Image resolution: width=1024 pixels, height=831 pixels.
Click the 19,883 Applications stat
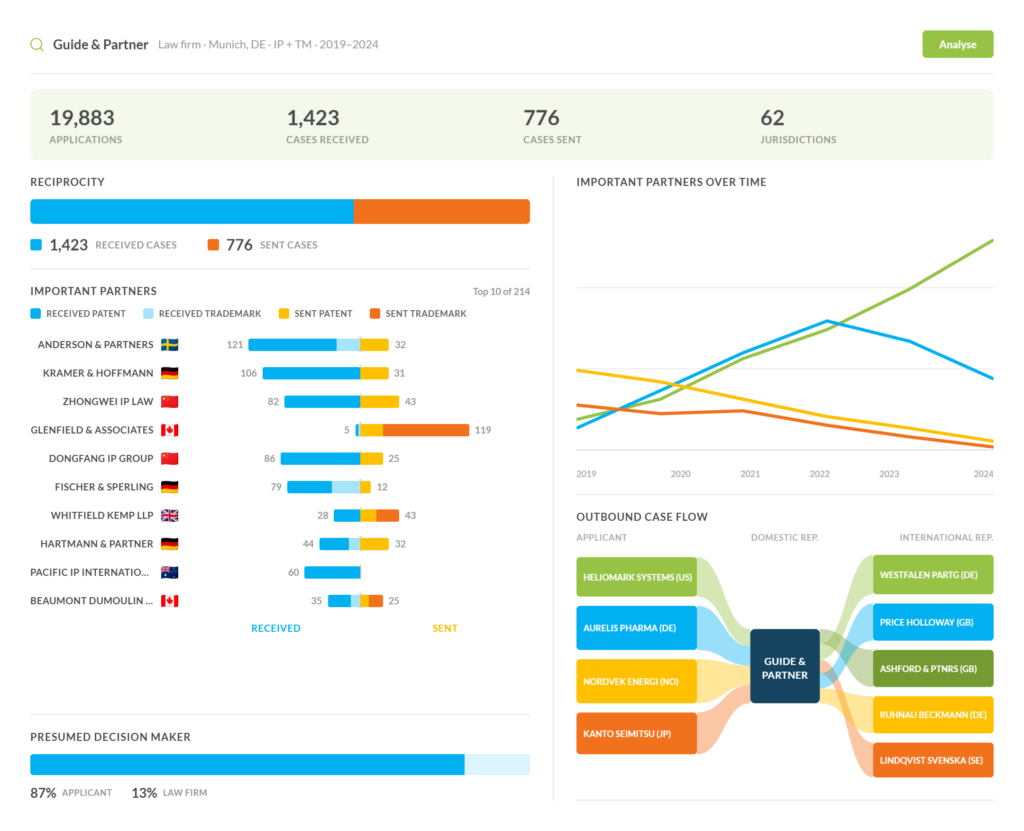click(86, 126)
